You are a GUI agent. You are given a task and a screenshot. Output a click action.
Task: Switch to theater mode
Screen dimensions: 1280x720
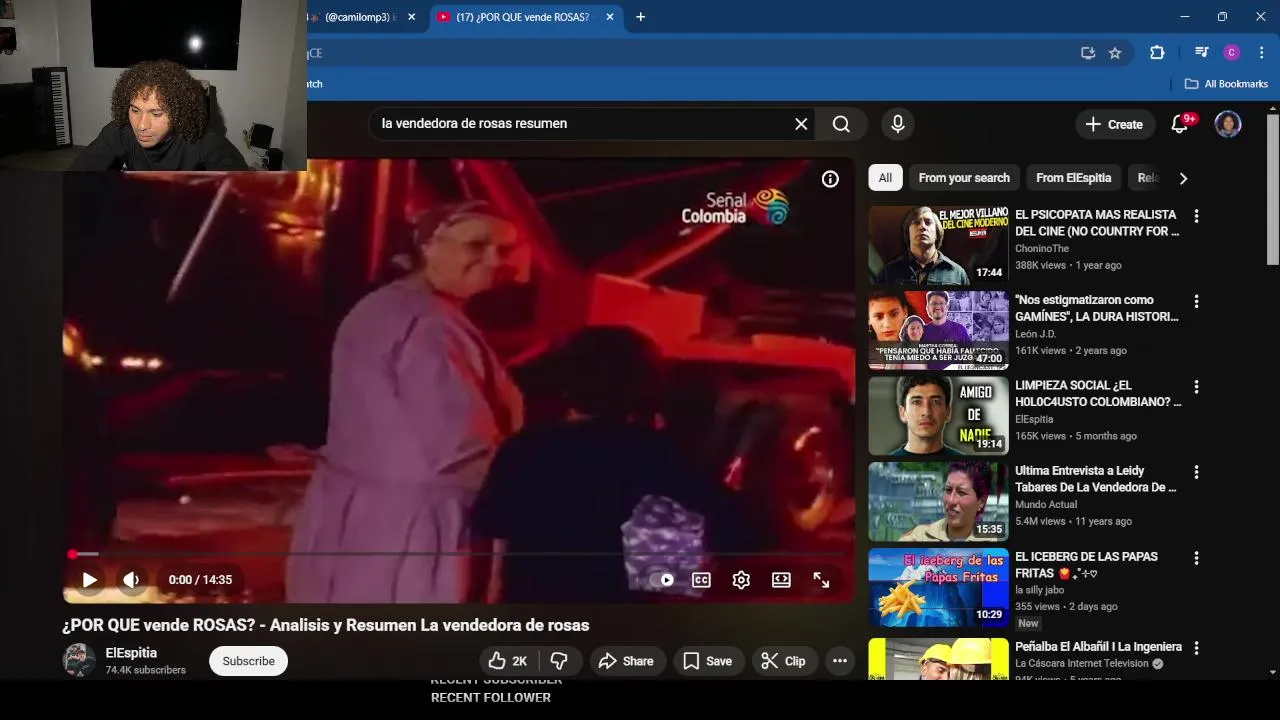click(781, 580)
